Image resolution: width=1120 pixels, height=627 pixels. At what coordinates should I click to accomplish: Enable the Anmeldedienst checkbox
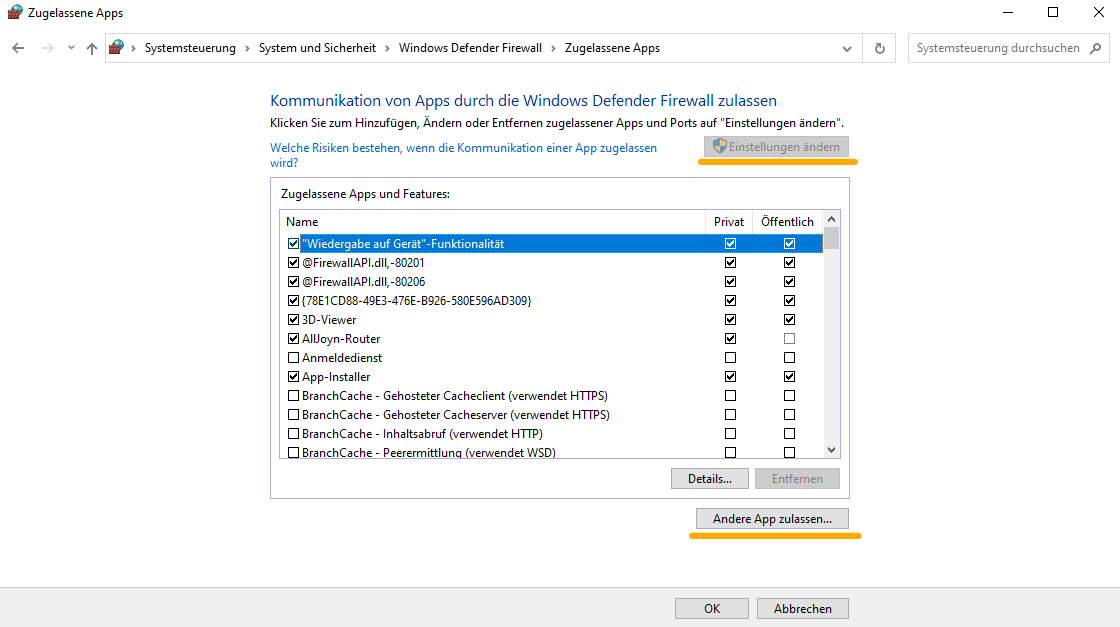click(293, 357)
